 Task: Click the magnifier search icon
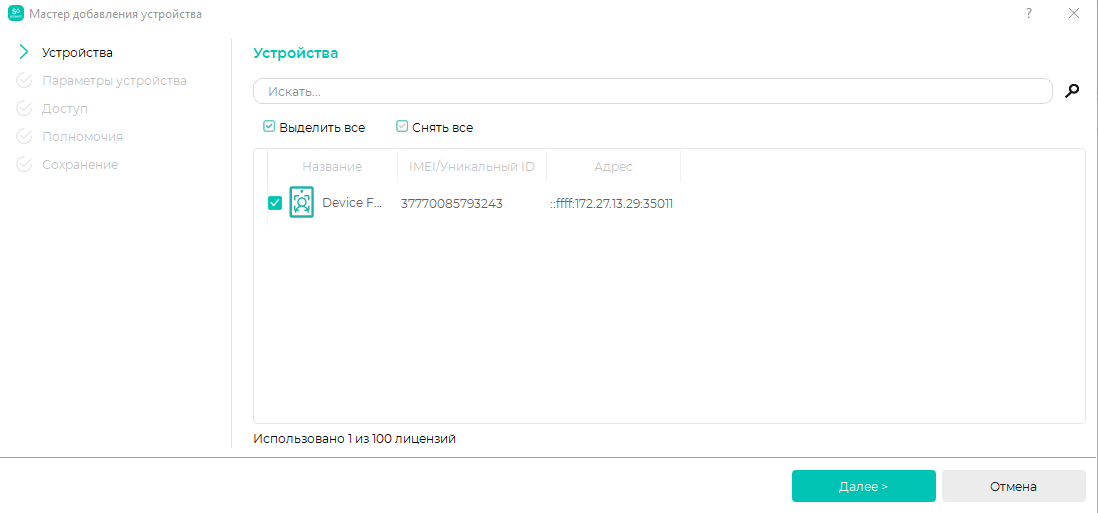1071,91
